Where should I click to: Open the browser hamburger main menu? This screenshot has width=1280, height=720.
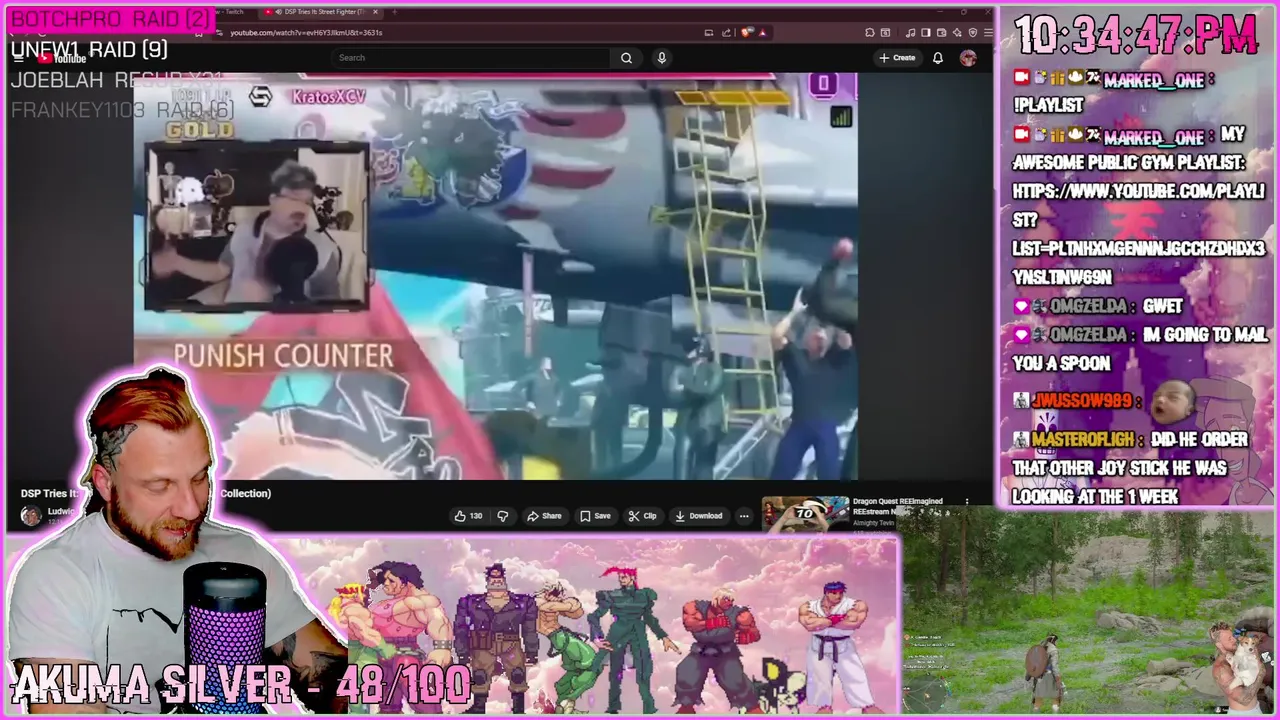point(988,33)
